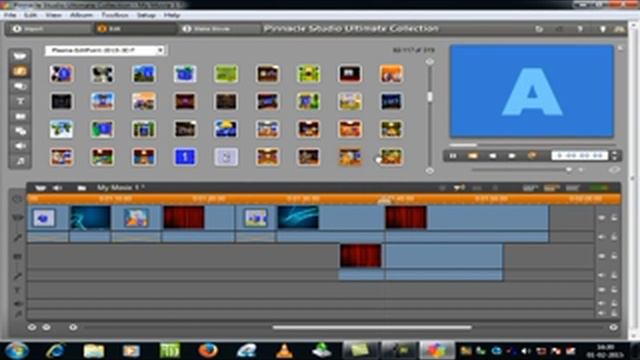Click the orange highlighted player control button
The width and height of the screenshot is (640, 360).
[x=473, y=156]
